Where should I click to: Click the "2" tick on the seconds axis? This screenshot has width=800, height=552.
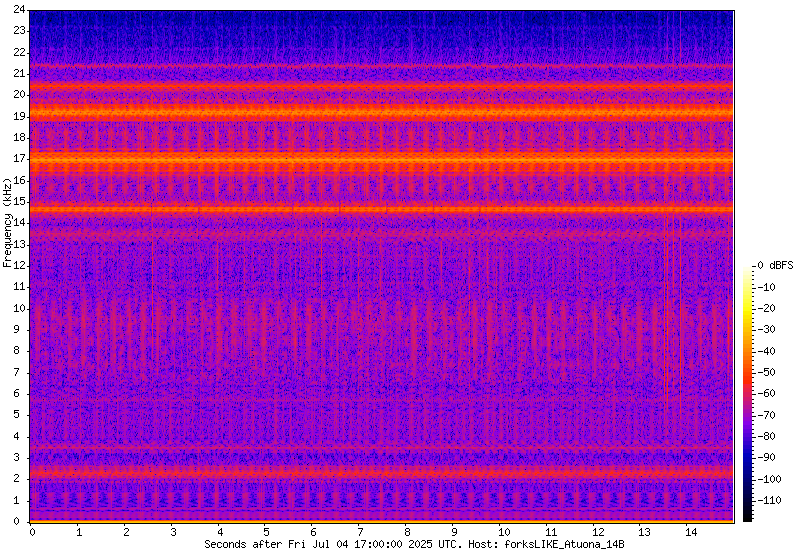[126, 533]
